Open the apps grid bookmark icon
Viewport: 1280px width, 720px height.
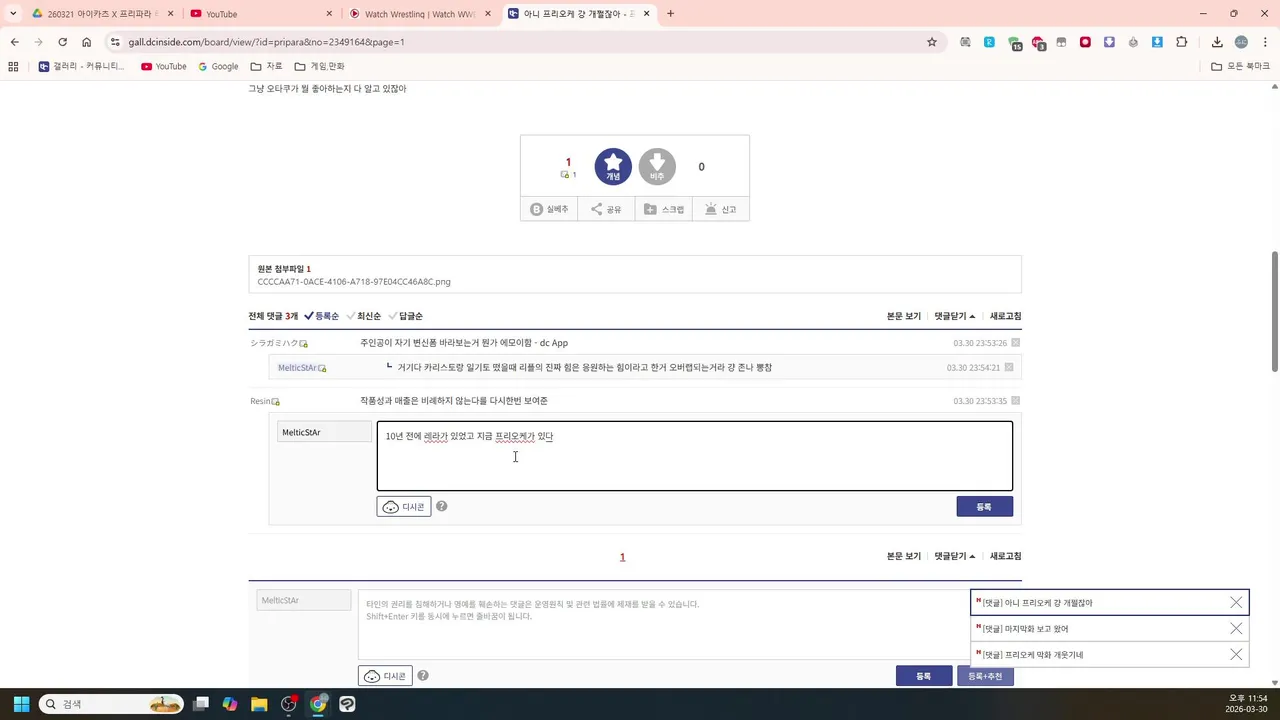(13, 66)
